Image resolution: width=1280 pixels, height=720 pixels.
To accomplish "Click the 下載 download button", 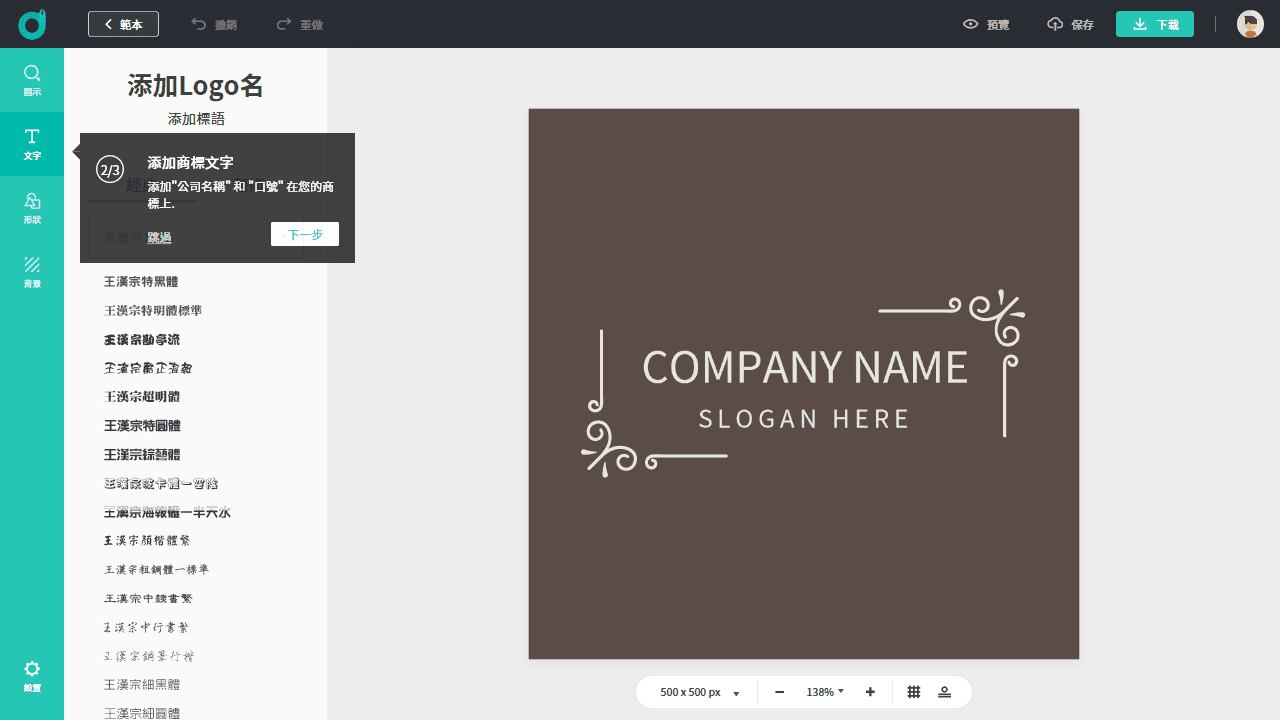I will [x=1154, y=24].
